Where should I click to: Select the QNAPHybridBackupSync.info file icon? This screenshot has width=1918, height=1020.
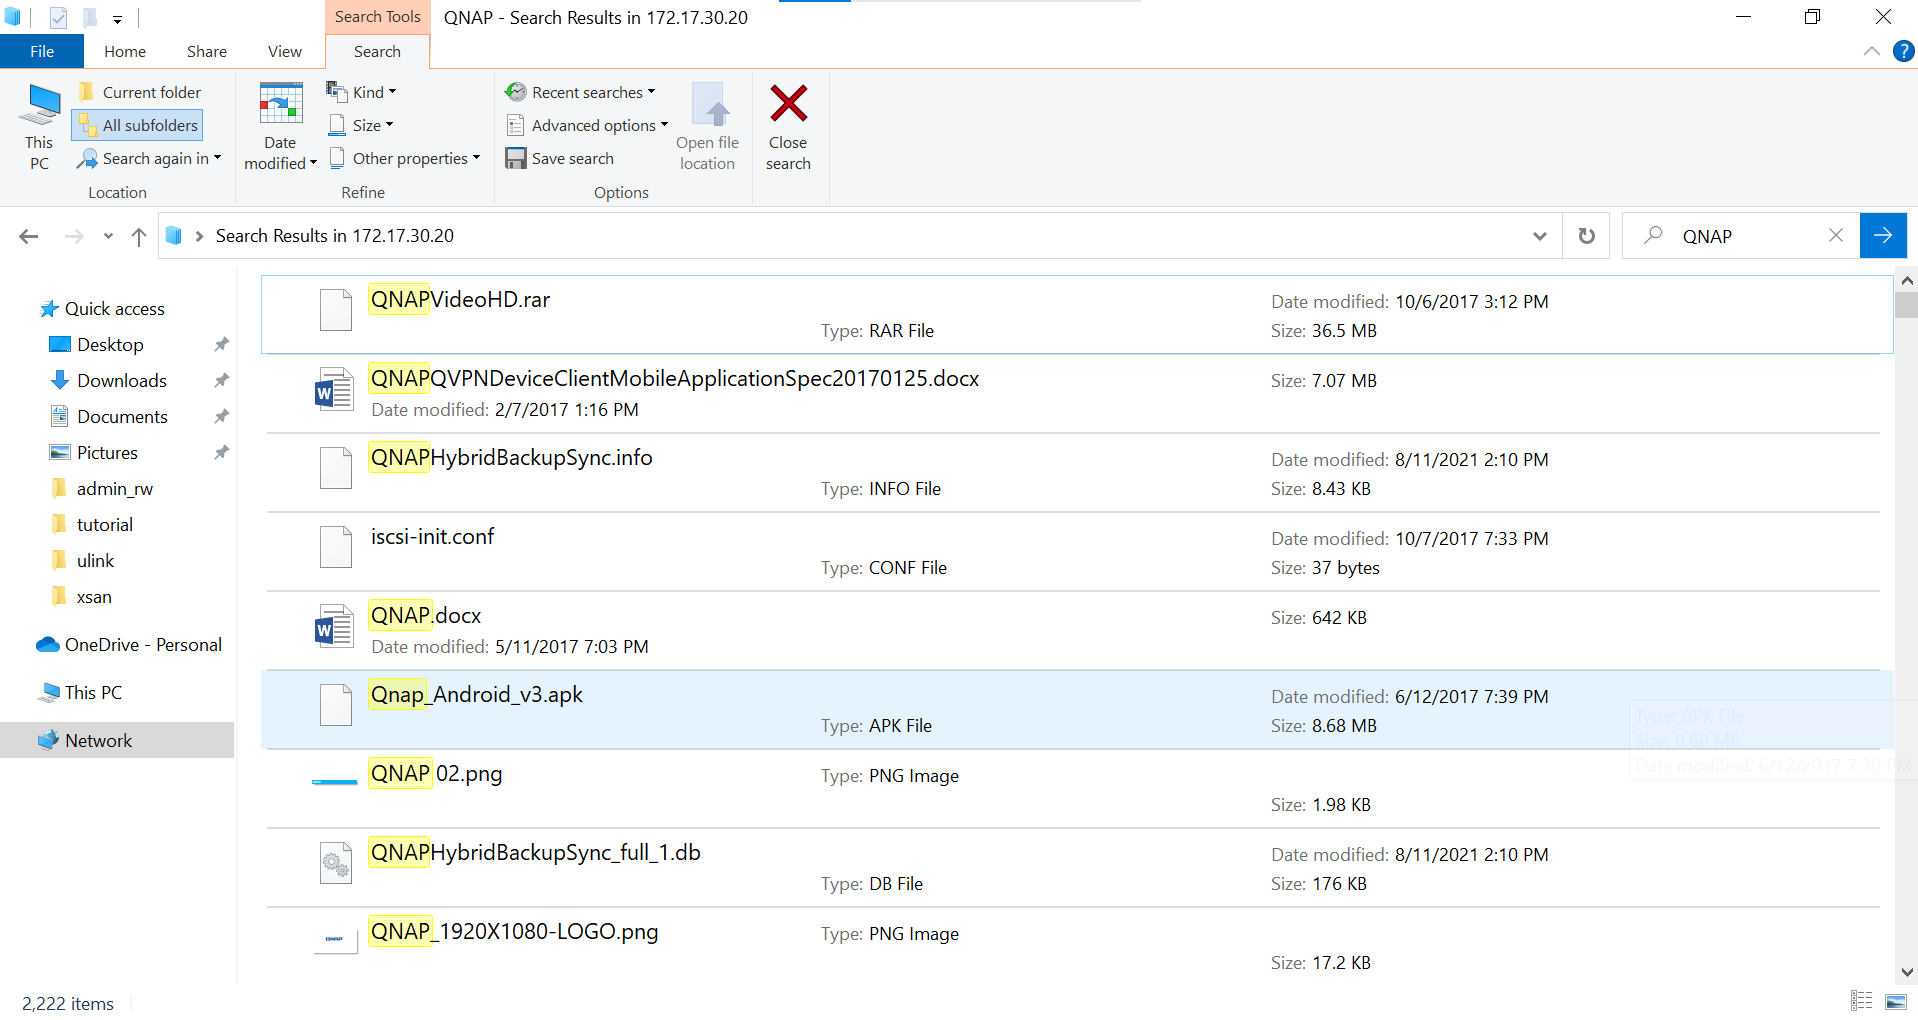pyautogui.click(x=336, y=468)
